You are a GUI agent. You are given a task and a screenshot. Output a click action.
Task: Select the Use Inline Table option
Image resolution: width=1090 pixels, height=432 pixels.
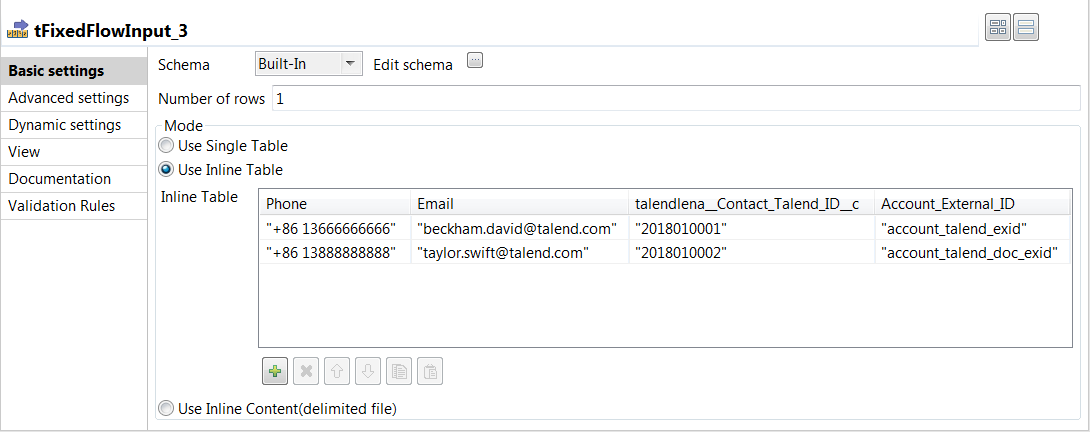click(x=166, y=170)
